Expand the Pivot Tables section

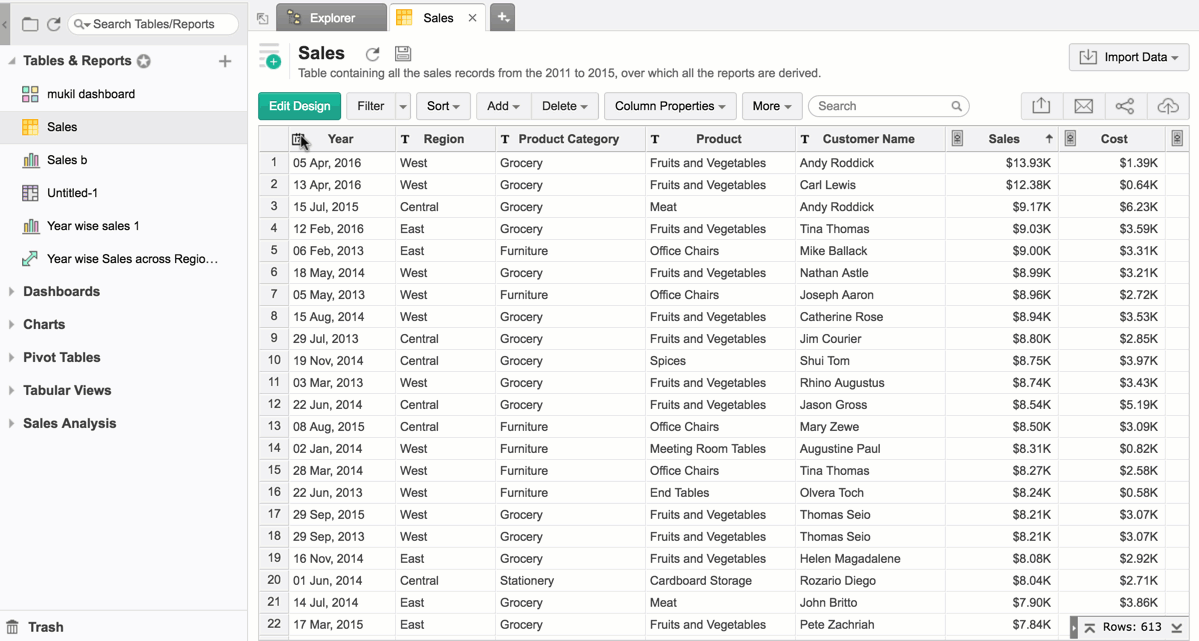12,358
